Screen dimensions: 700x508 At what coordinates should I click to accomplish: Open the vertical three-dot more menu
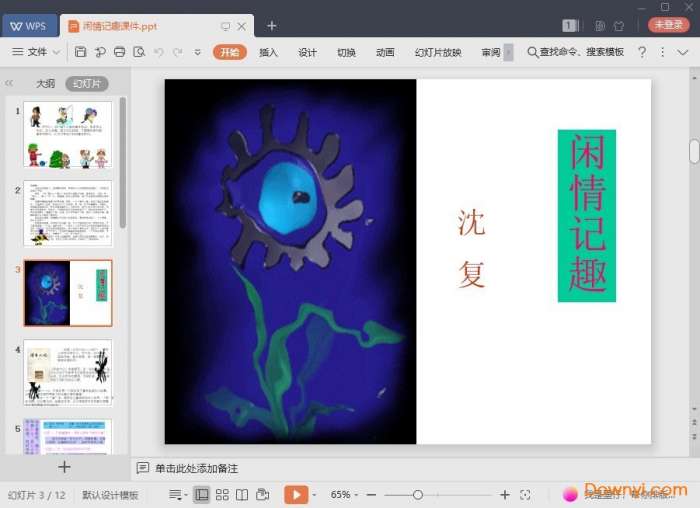coord(662,52)
